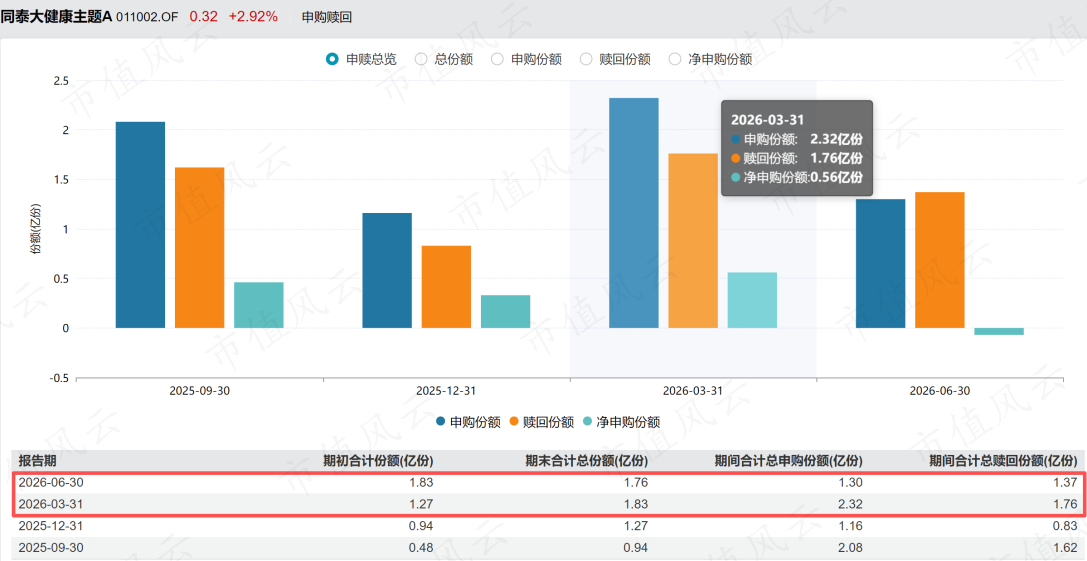Click 2.08 申购 cell in 2025-09-30 row
This screenshot has height=561, width=1087.
point(852,547)
